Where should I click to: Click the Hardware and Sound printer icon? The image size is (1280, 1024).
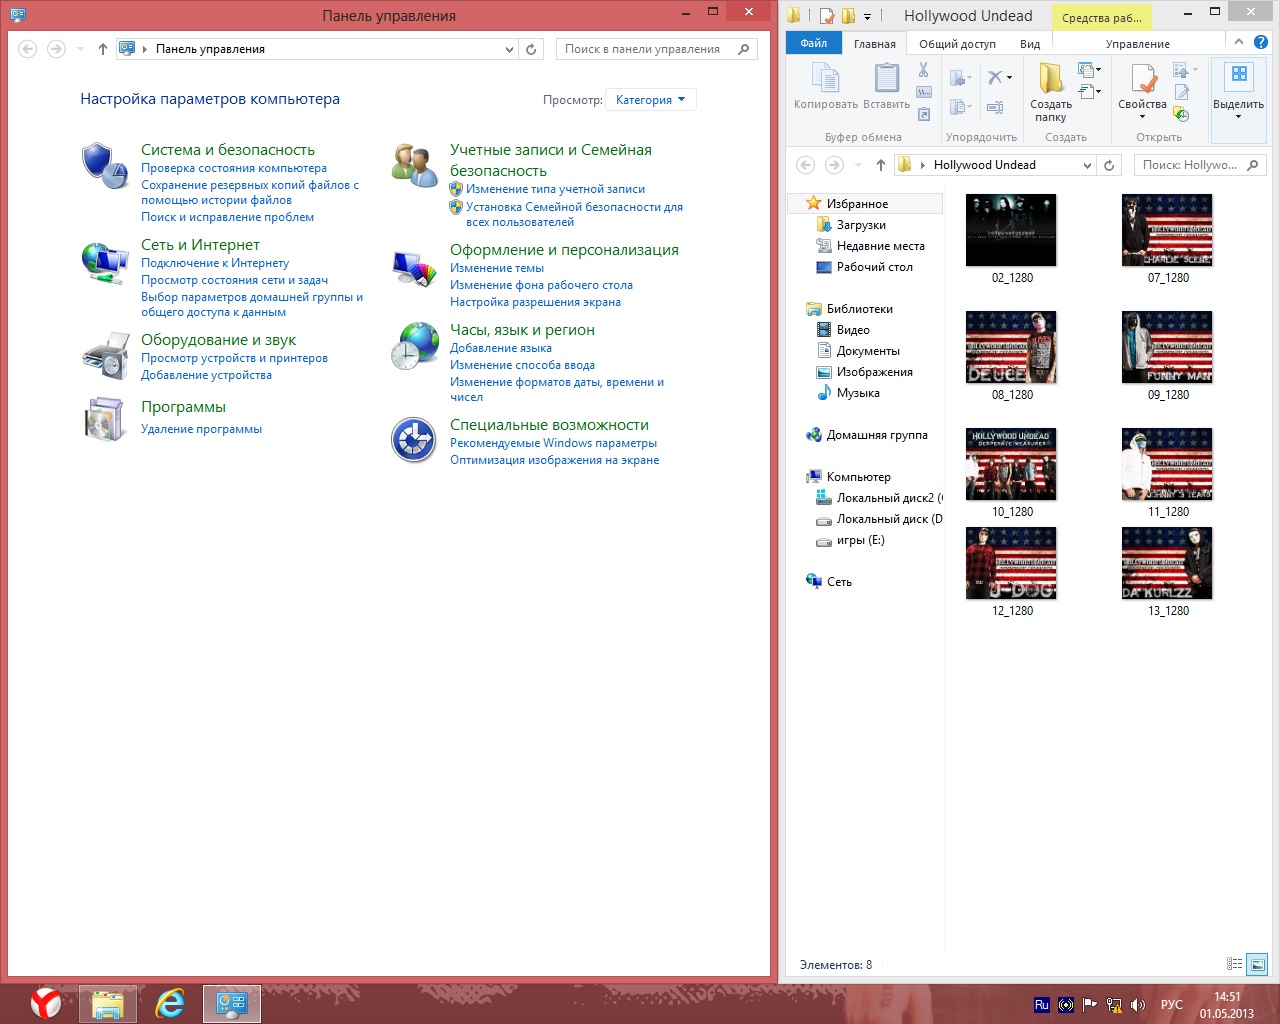click(x=105, y=356)
